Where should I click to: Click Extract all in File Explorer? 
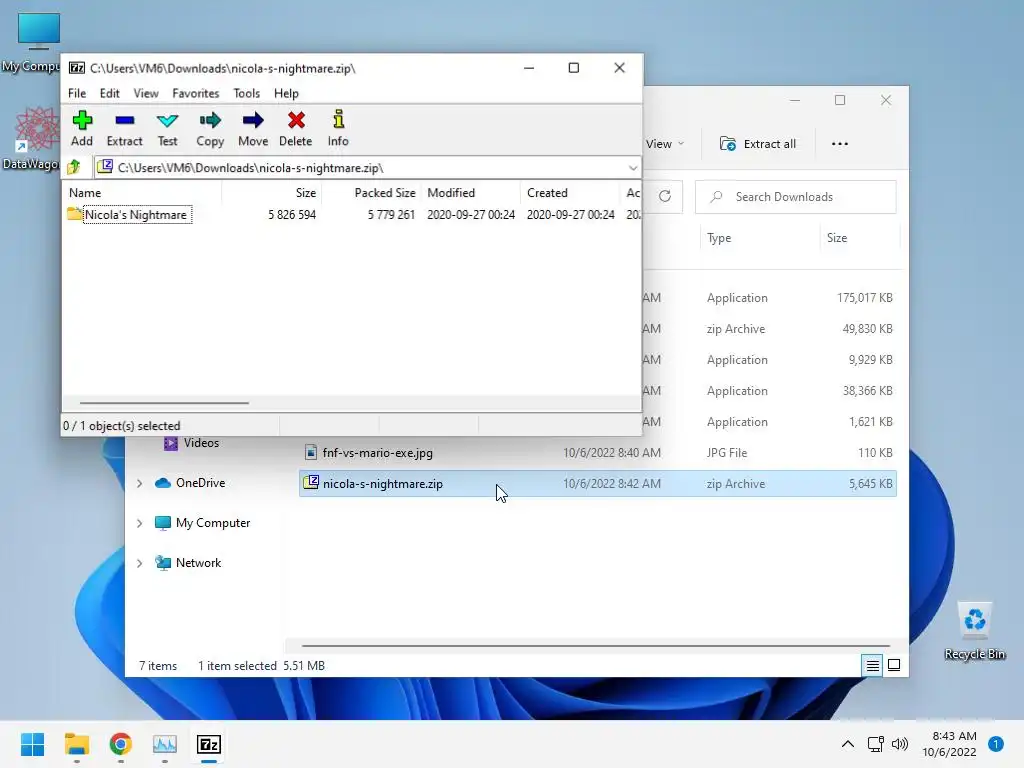[x=758, y=144]
